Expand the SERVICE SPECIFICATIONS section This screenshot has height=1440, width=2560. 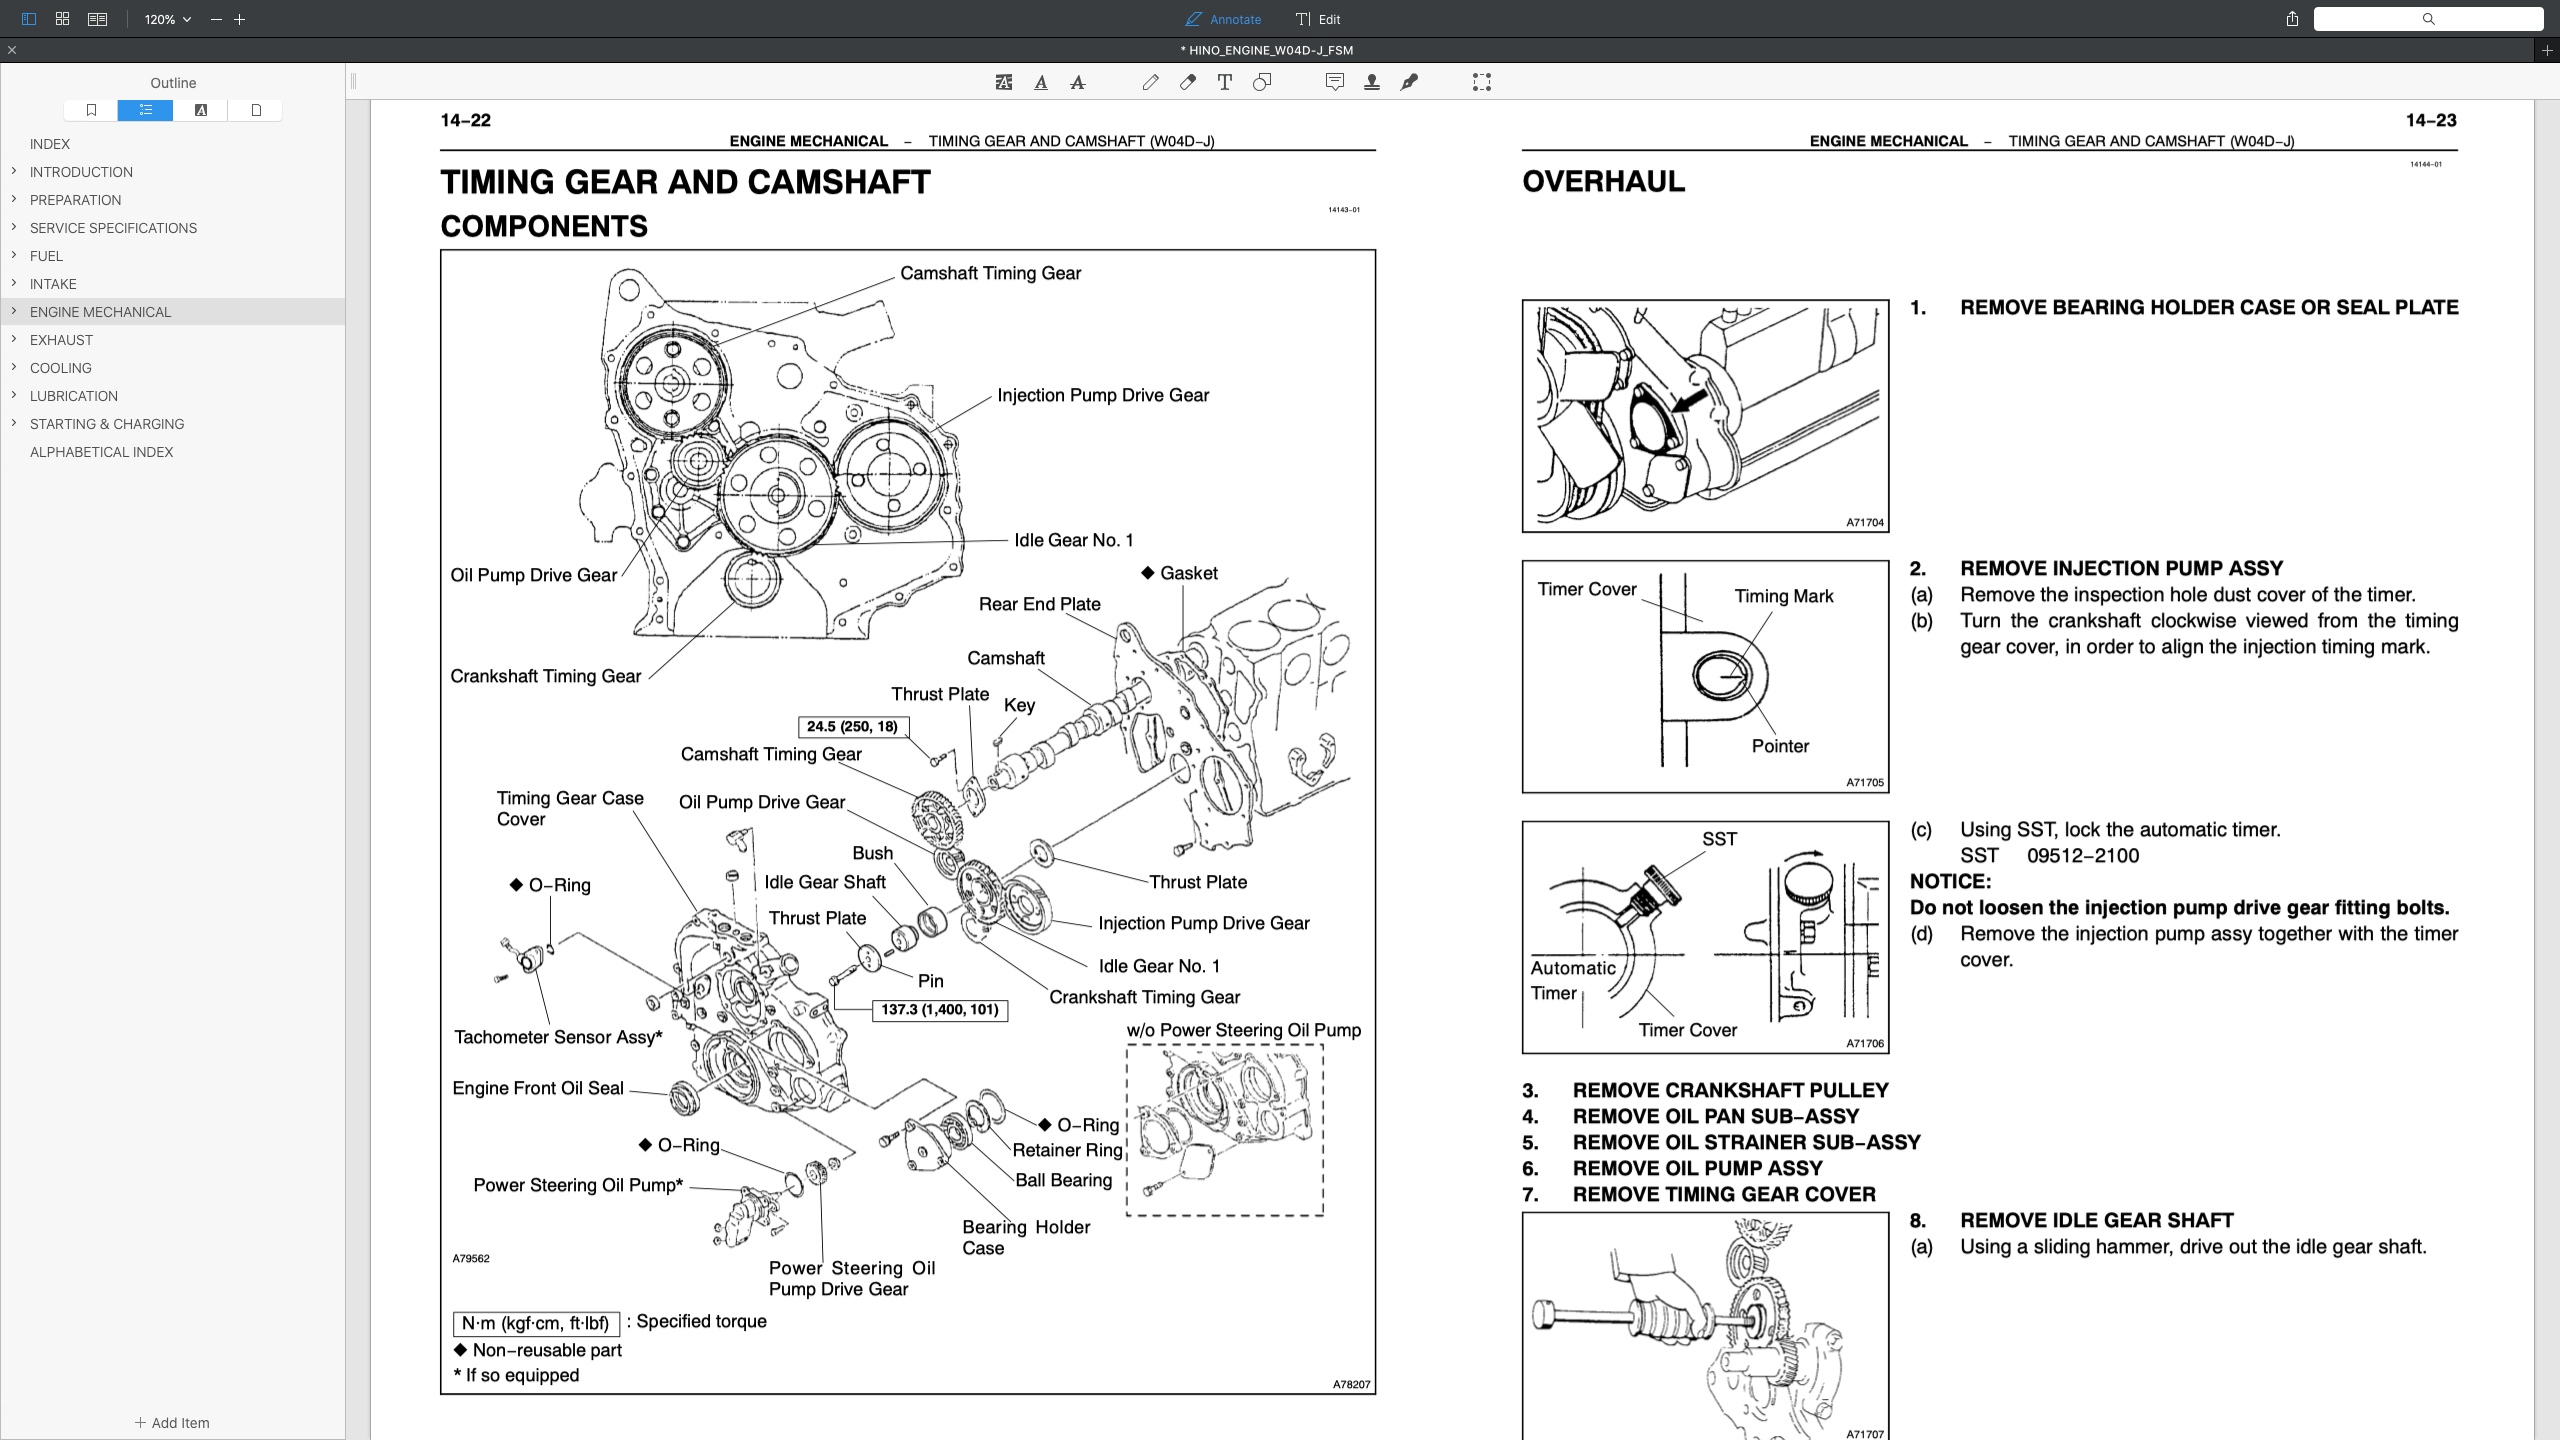pyautogui.click(x=14, y=228)
